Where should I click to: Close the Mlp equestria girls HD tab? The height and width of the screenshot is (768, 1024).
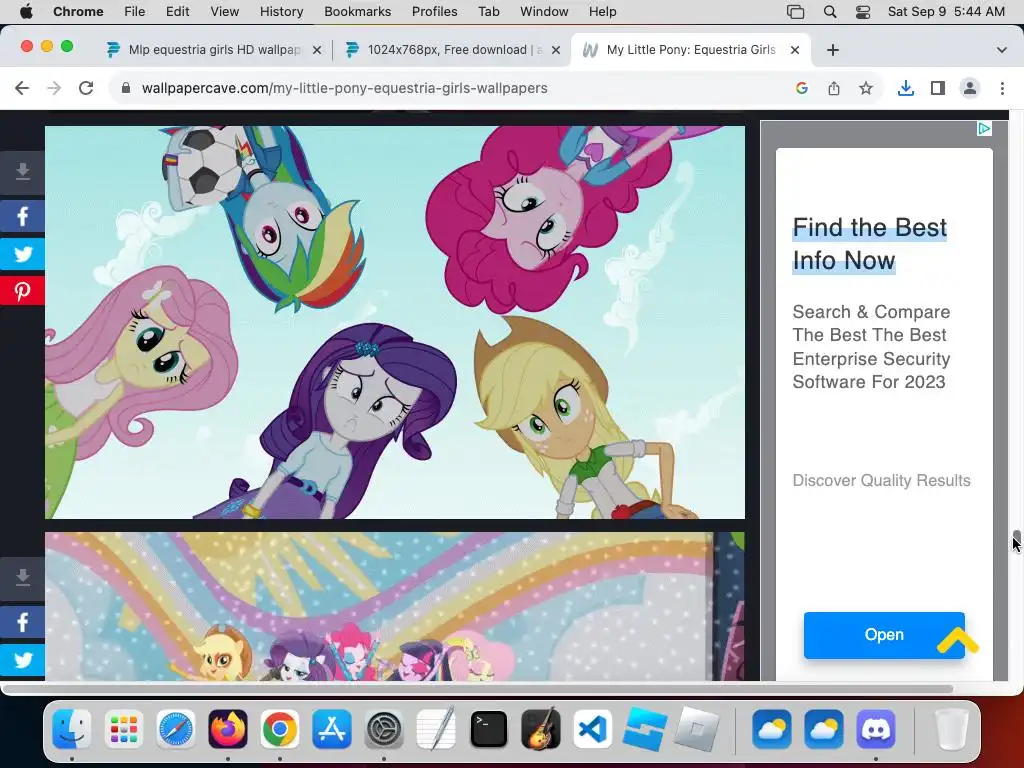pos(317,50)
